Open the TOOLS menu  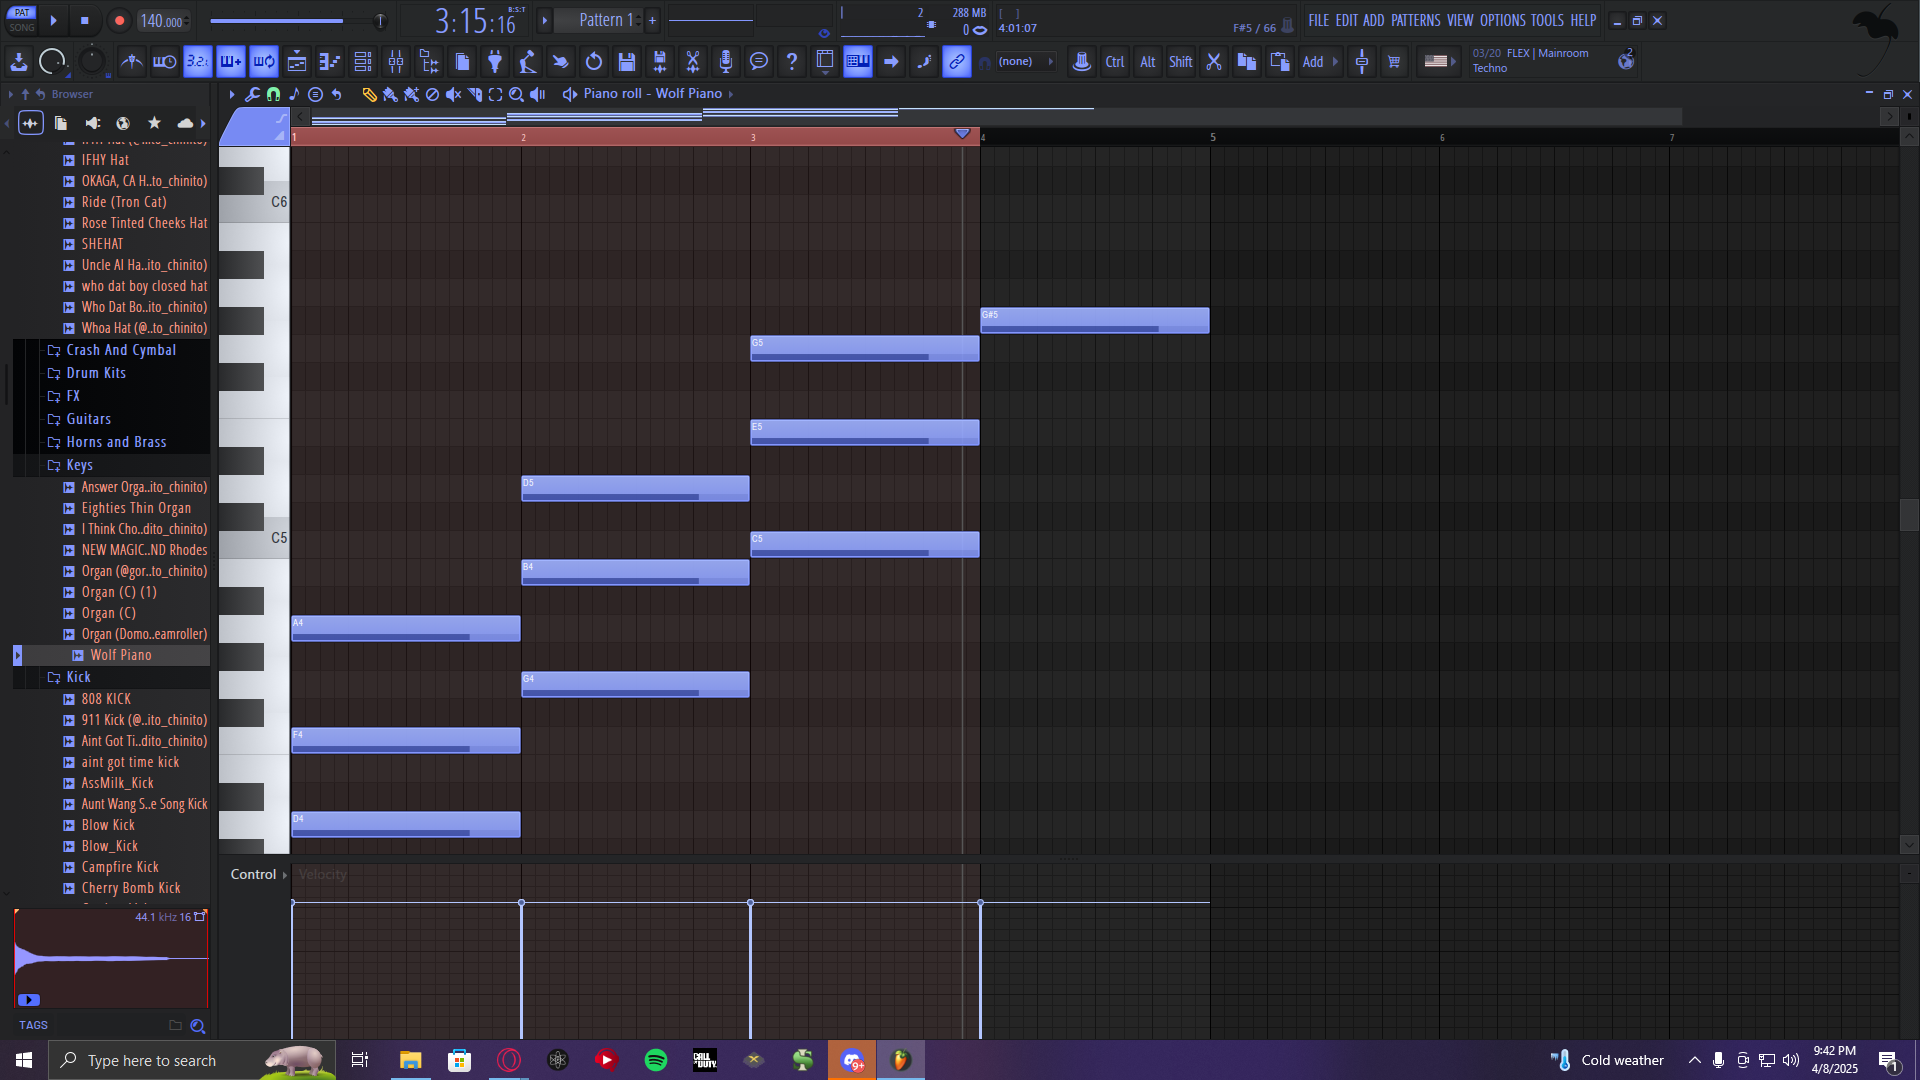point(1546,20)
